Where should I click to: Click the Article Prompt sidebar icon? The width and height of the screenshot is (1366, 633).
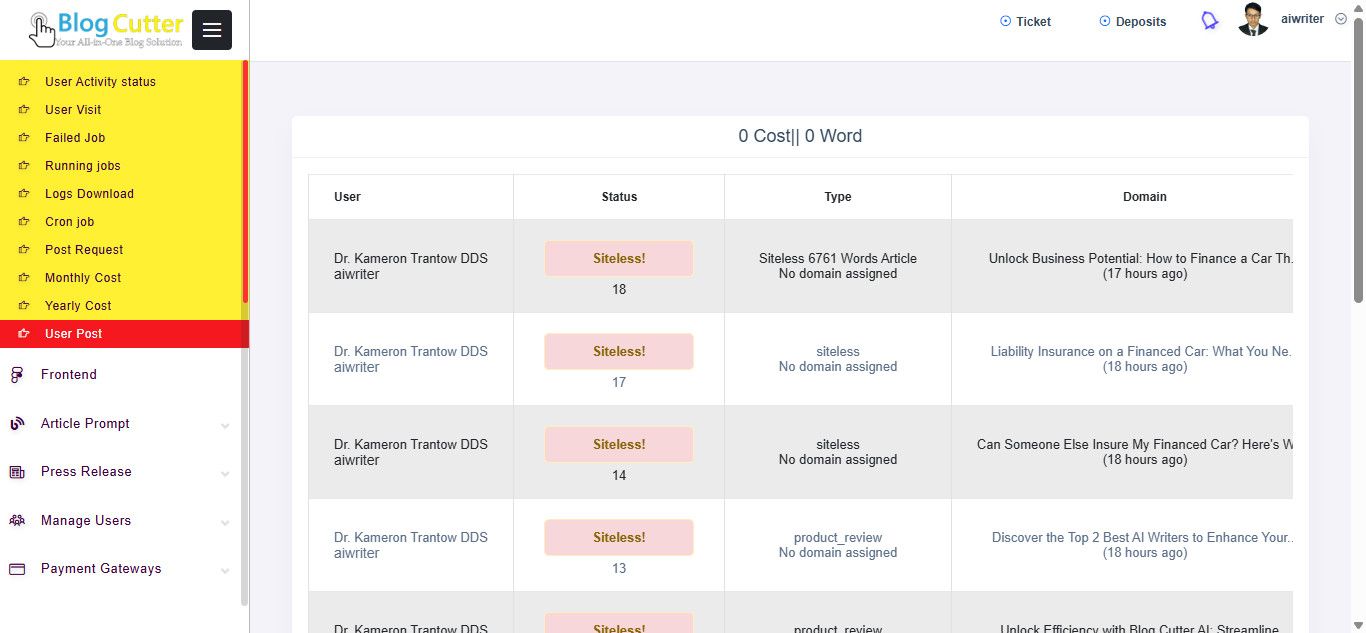coord(17,424)
